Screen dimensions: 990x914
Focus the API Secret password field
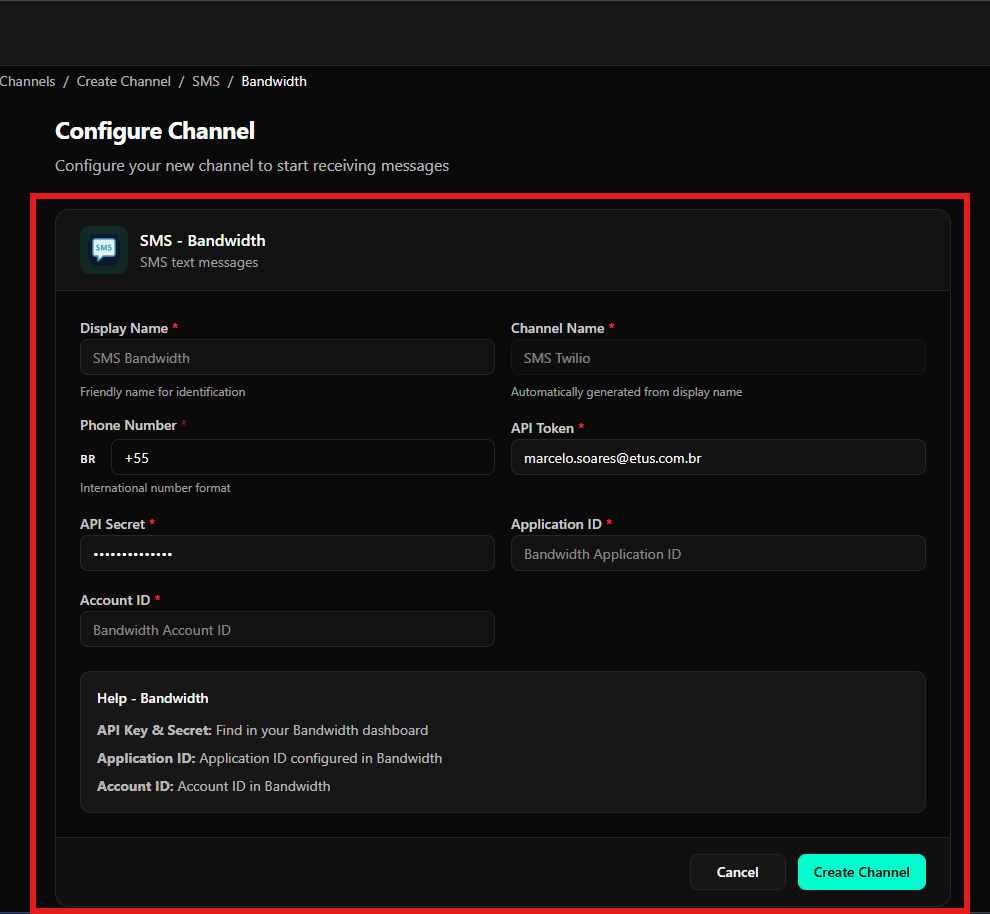click(287, 553)
